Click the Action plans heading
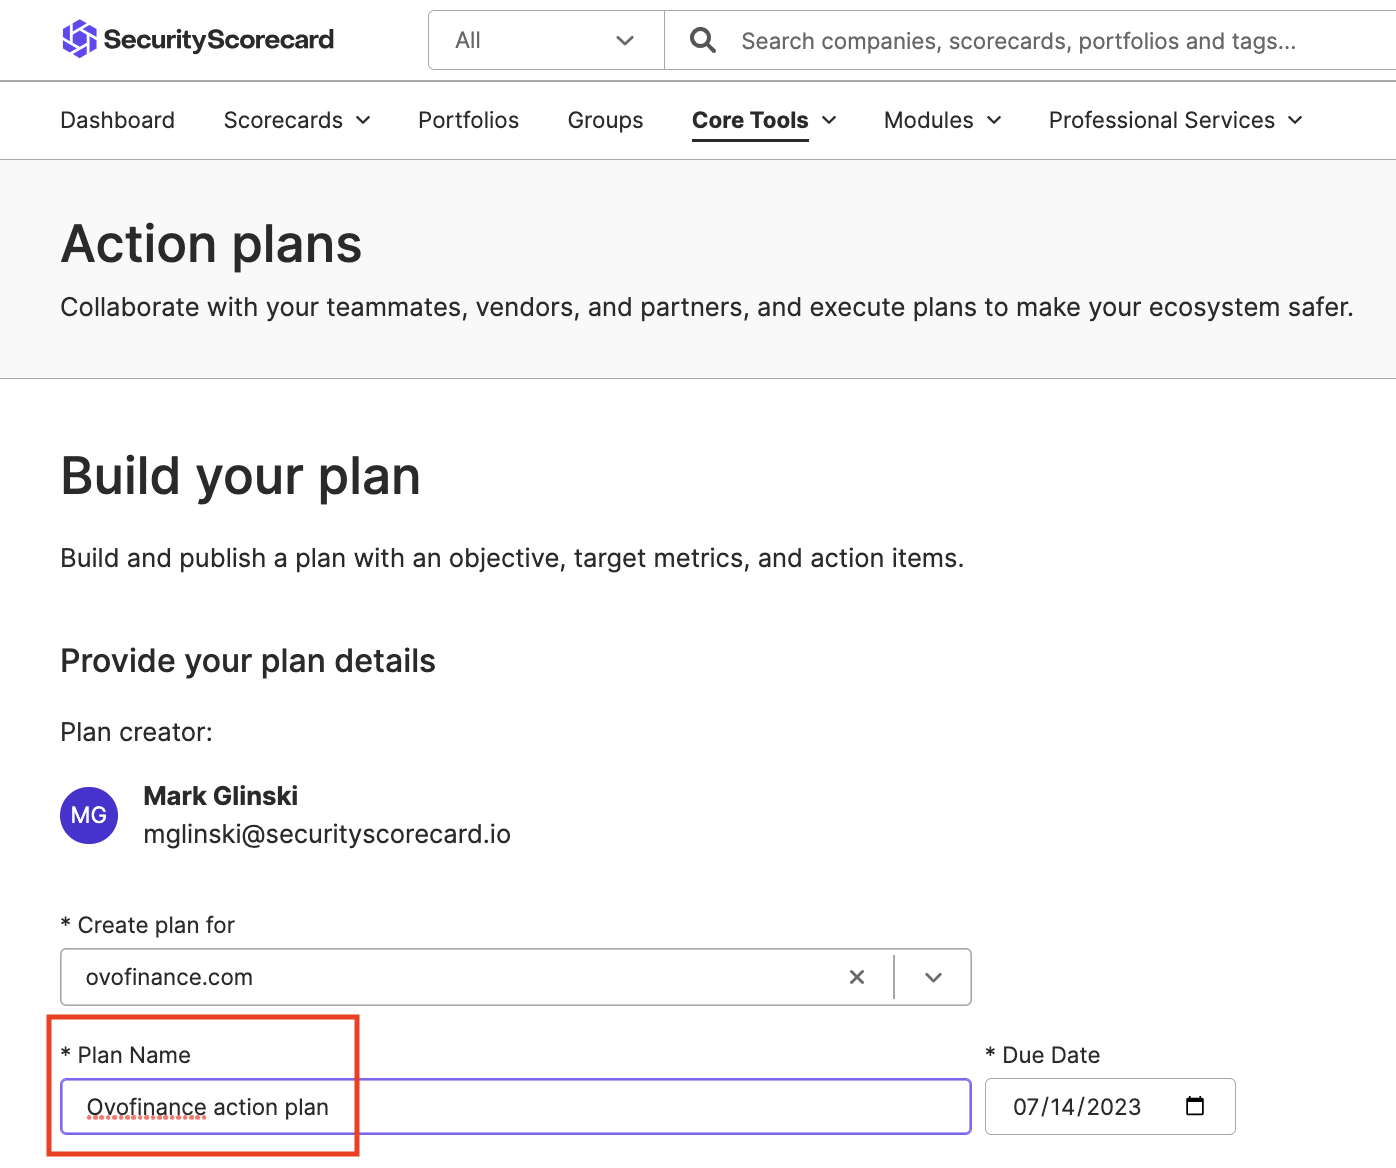The width and height of the screenshot is (1396, 1168). 212,244
